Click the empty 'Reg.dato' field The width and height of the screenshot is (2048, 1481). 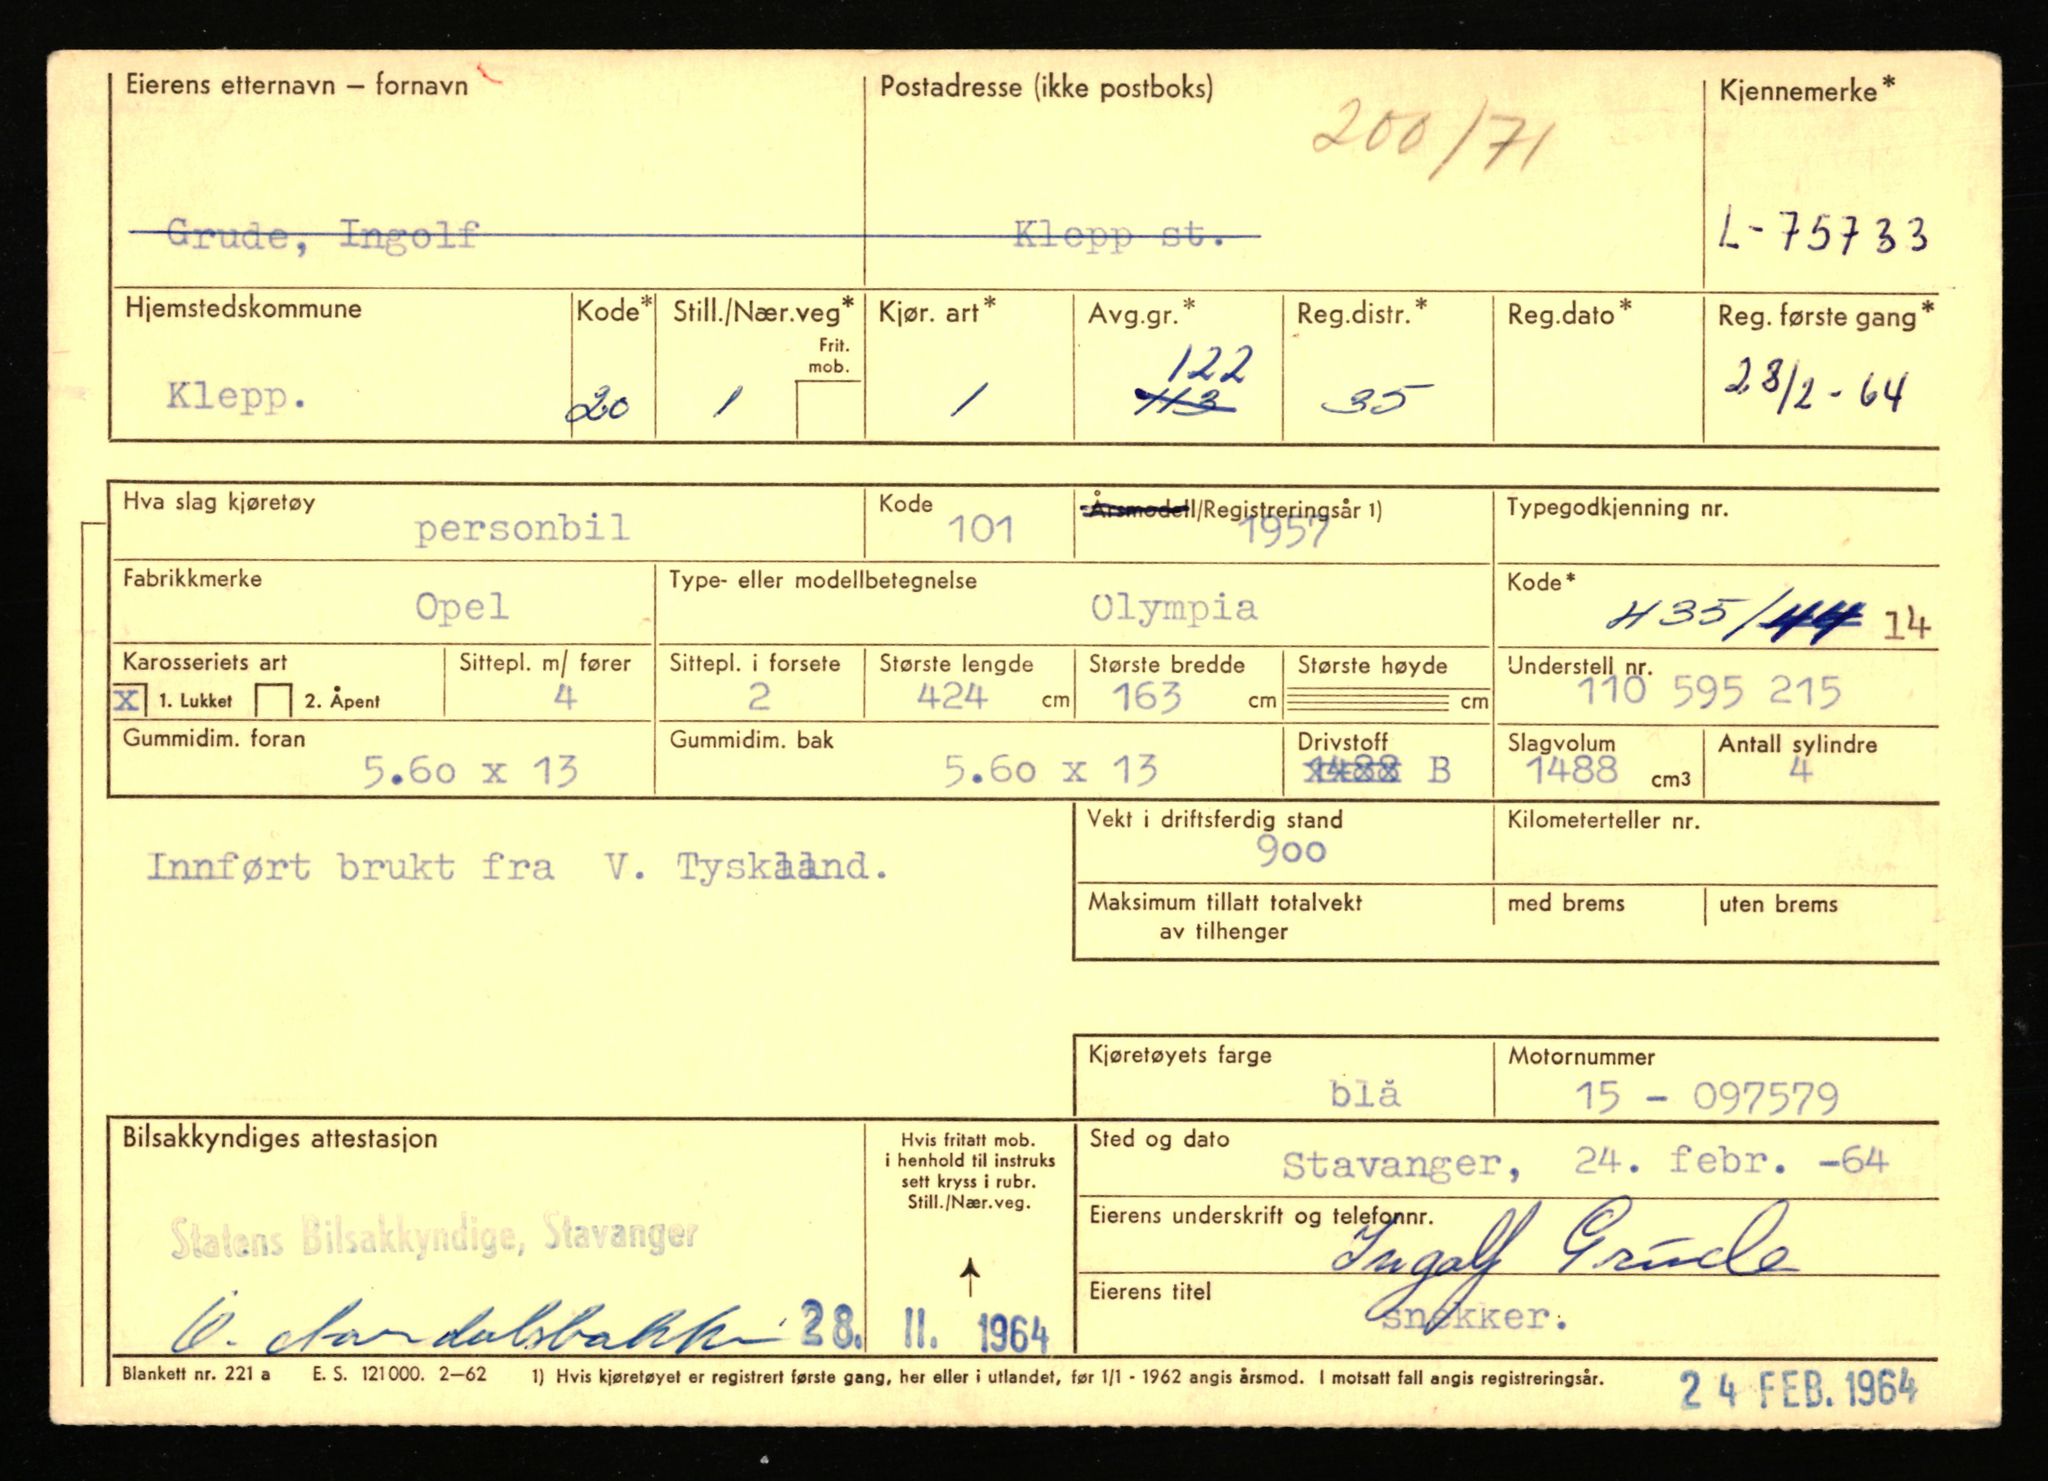point(1597,368)
